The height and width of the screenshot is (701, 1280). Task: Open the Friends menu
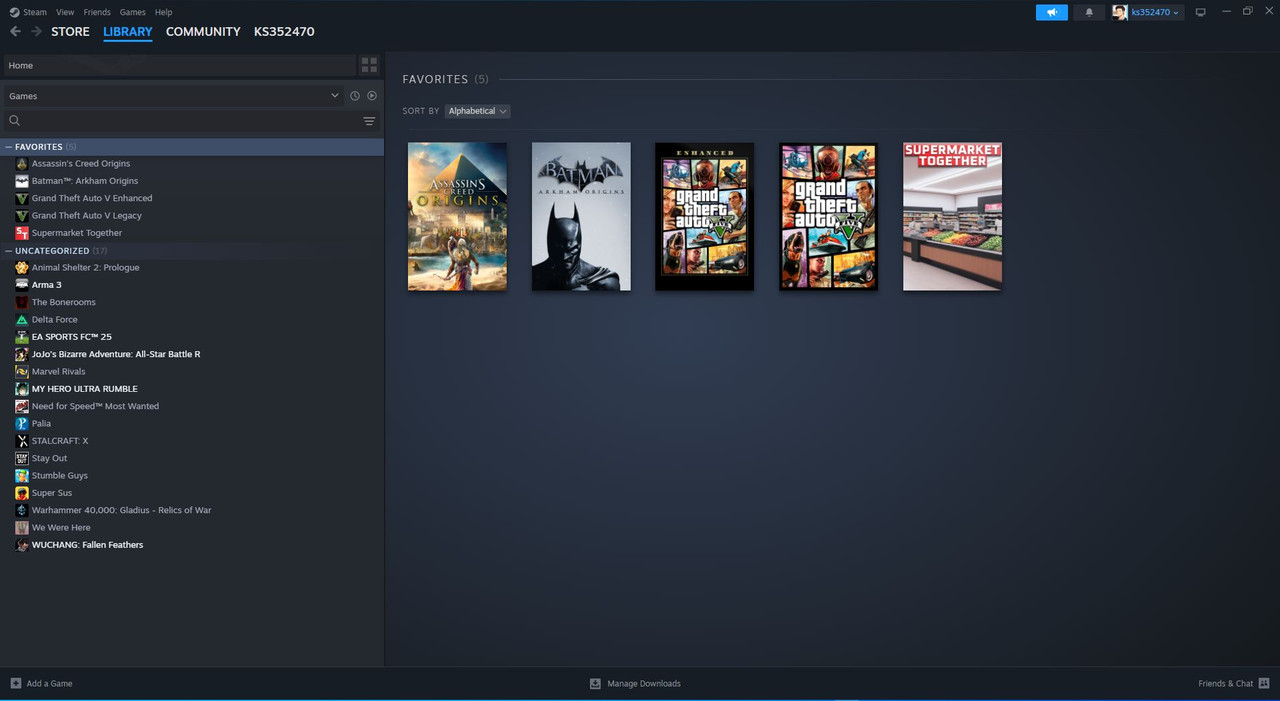click(x=97, y=12)
